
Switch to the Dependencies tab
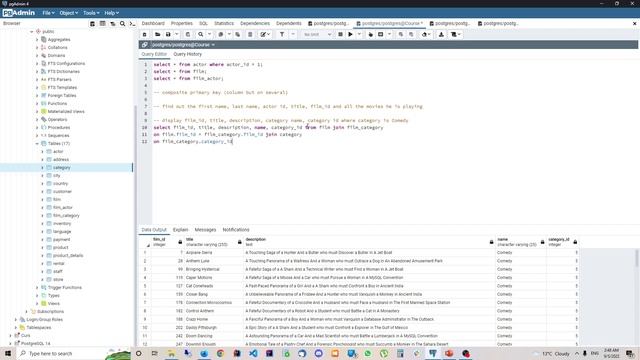[255, 24]
